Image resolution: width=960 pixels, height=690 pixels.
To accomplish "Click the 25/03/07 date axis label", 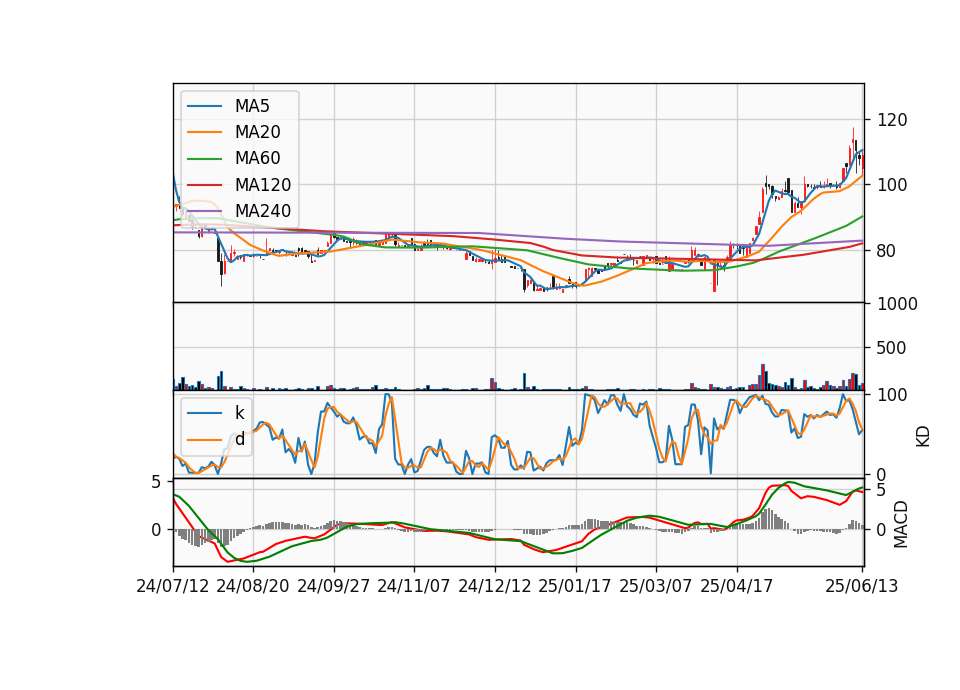I will pyautogui.click(x=656, y=586).
